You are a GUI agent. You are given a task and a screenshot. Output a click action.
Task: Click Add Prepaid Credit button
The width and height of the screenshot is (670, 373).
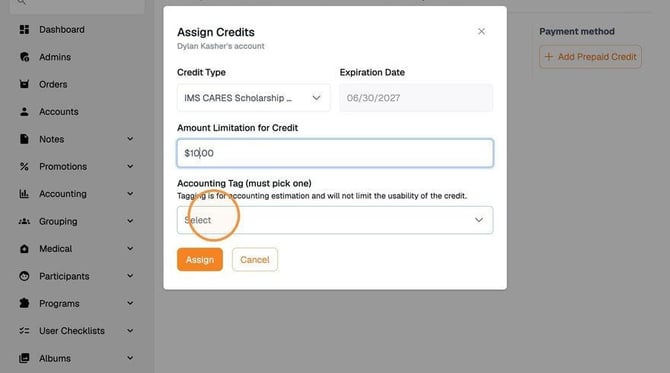pos(590,57)
